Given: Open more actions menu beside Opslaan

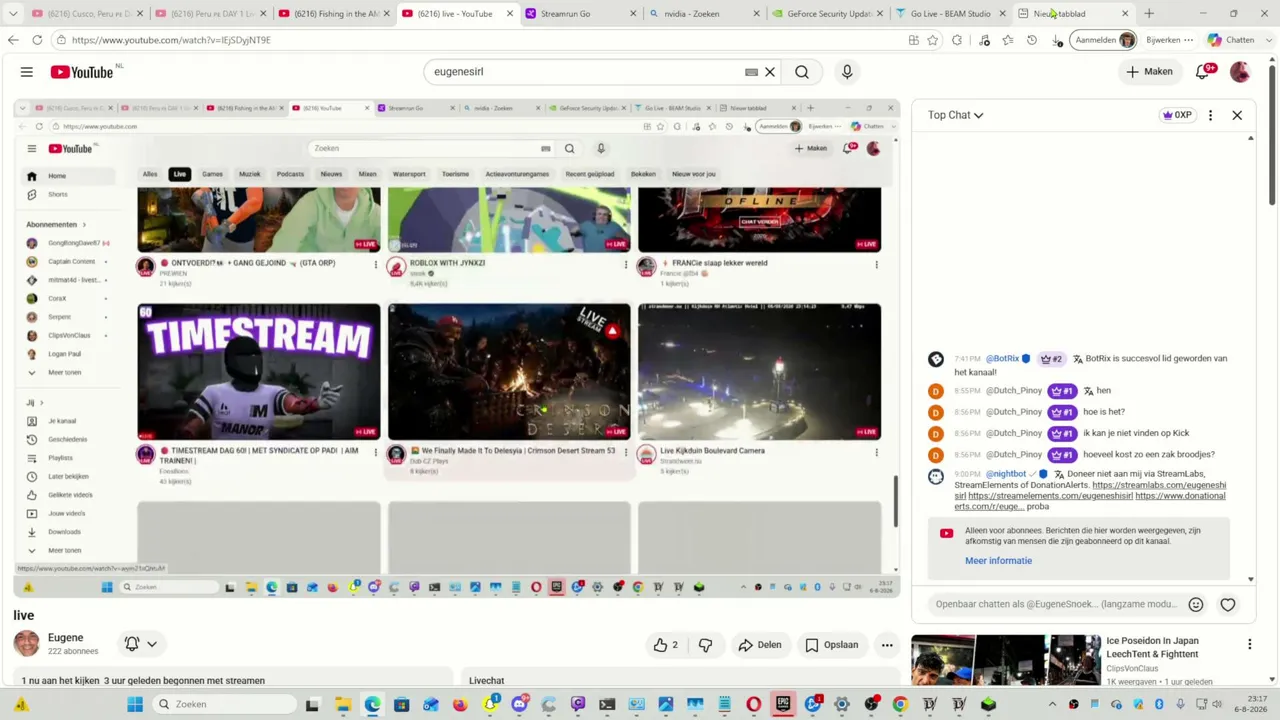Looking at the screenshot, I should tap(887, 645).
